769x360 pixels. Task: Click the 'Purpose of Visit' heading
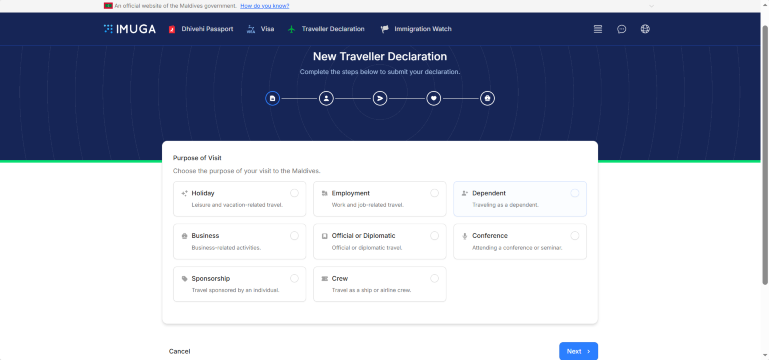(x=197, y=158)
